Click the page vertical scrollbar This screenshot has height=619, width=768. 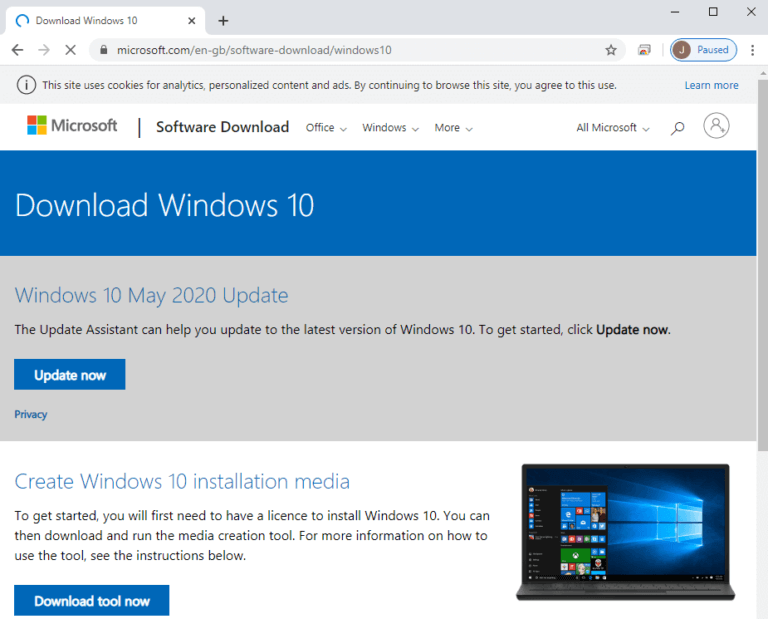[x=763, y=264]
